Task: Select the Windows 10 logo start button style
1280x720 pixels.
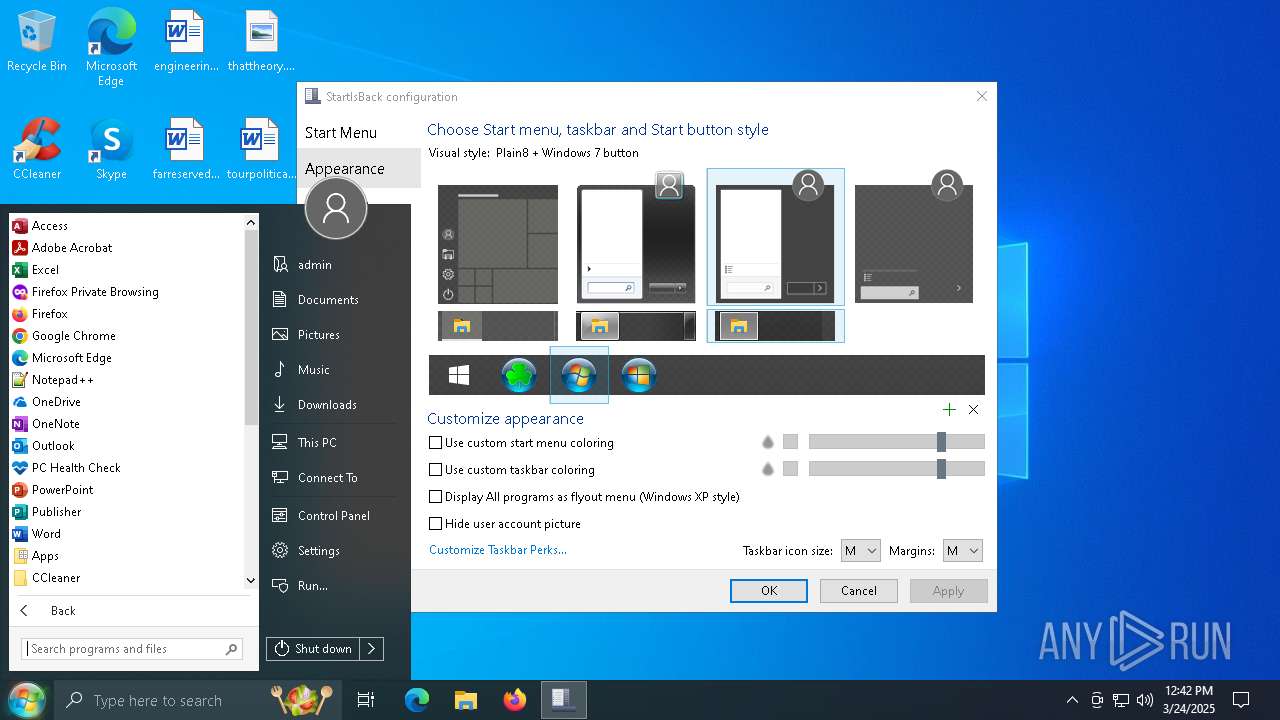Action: tap(459, 375)
